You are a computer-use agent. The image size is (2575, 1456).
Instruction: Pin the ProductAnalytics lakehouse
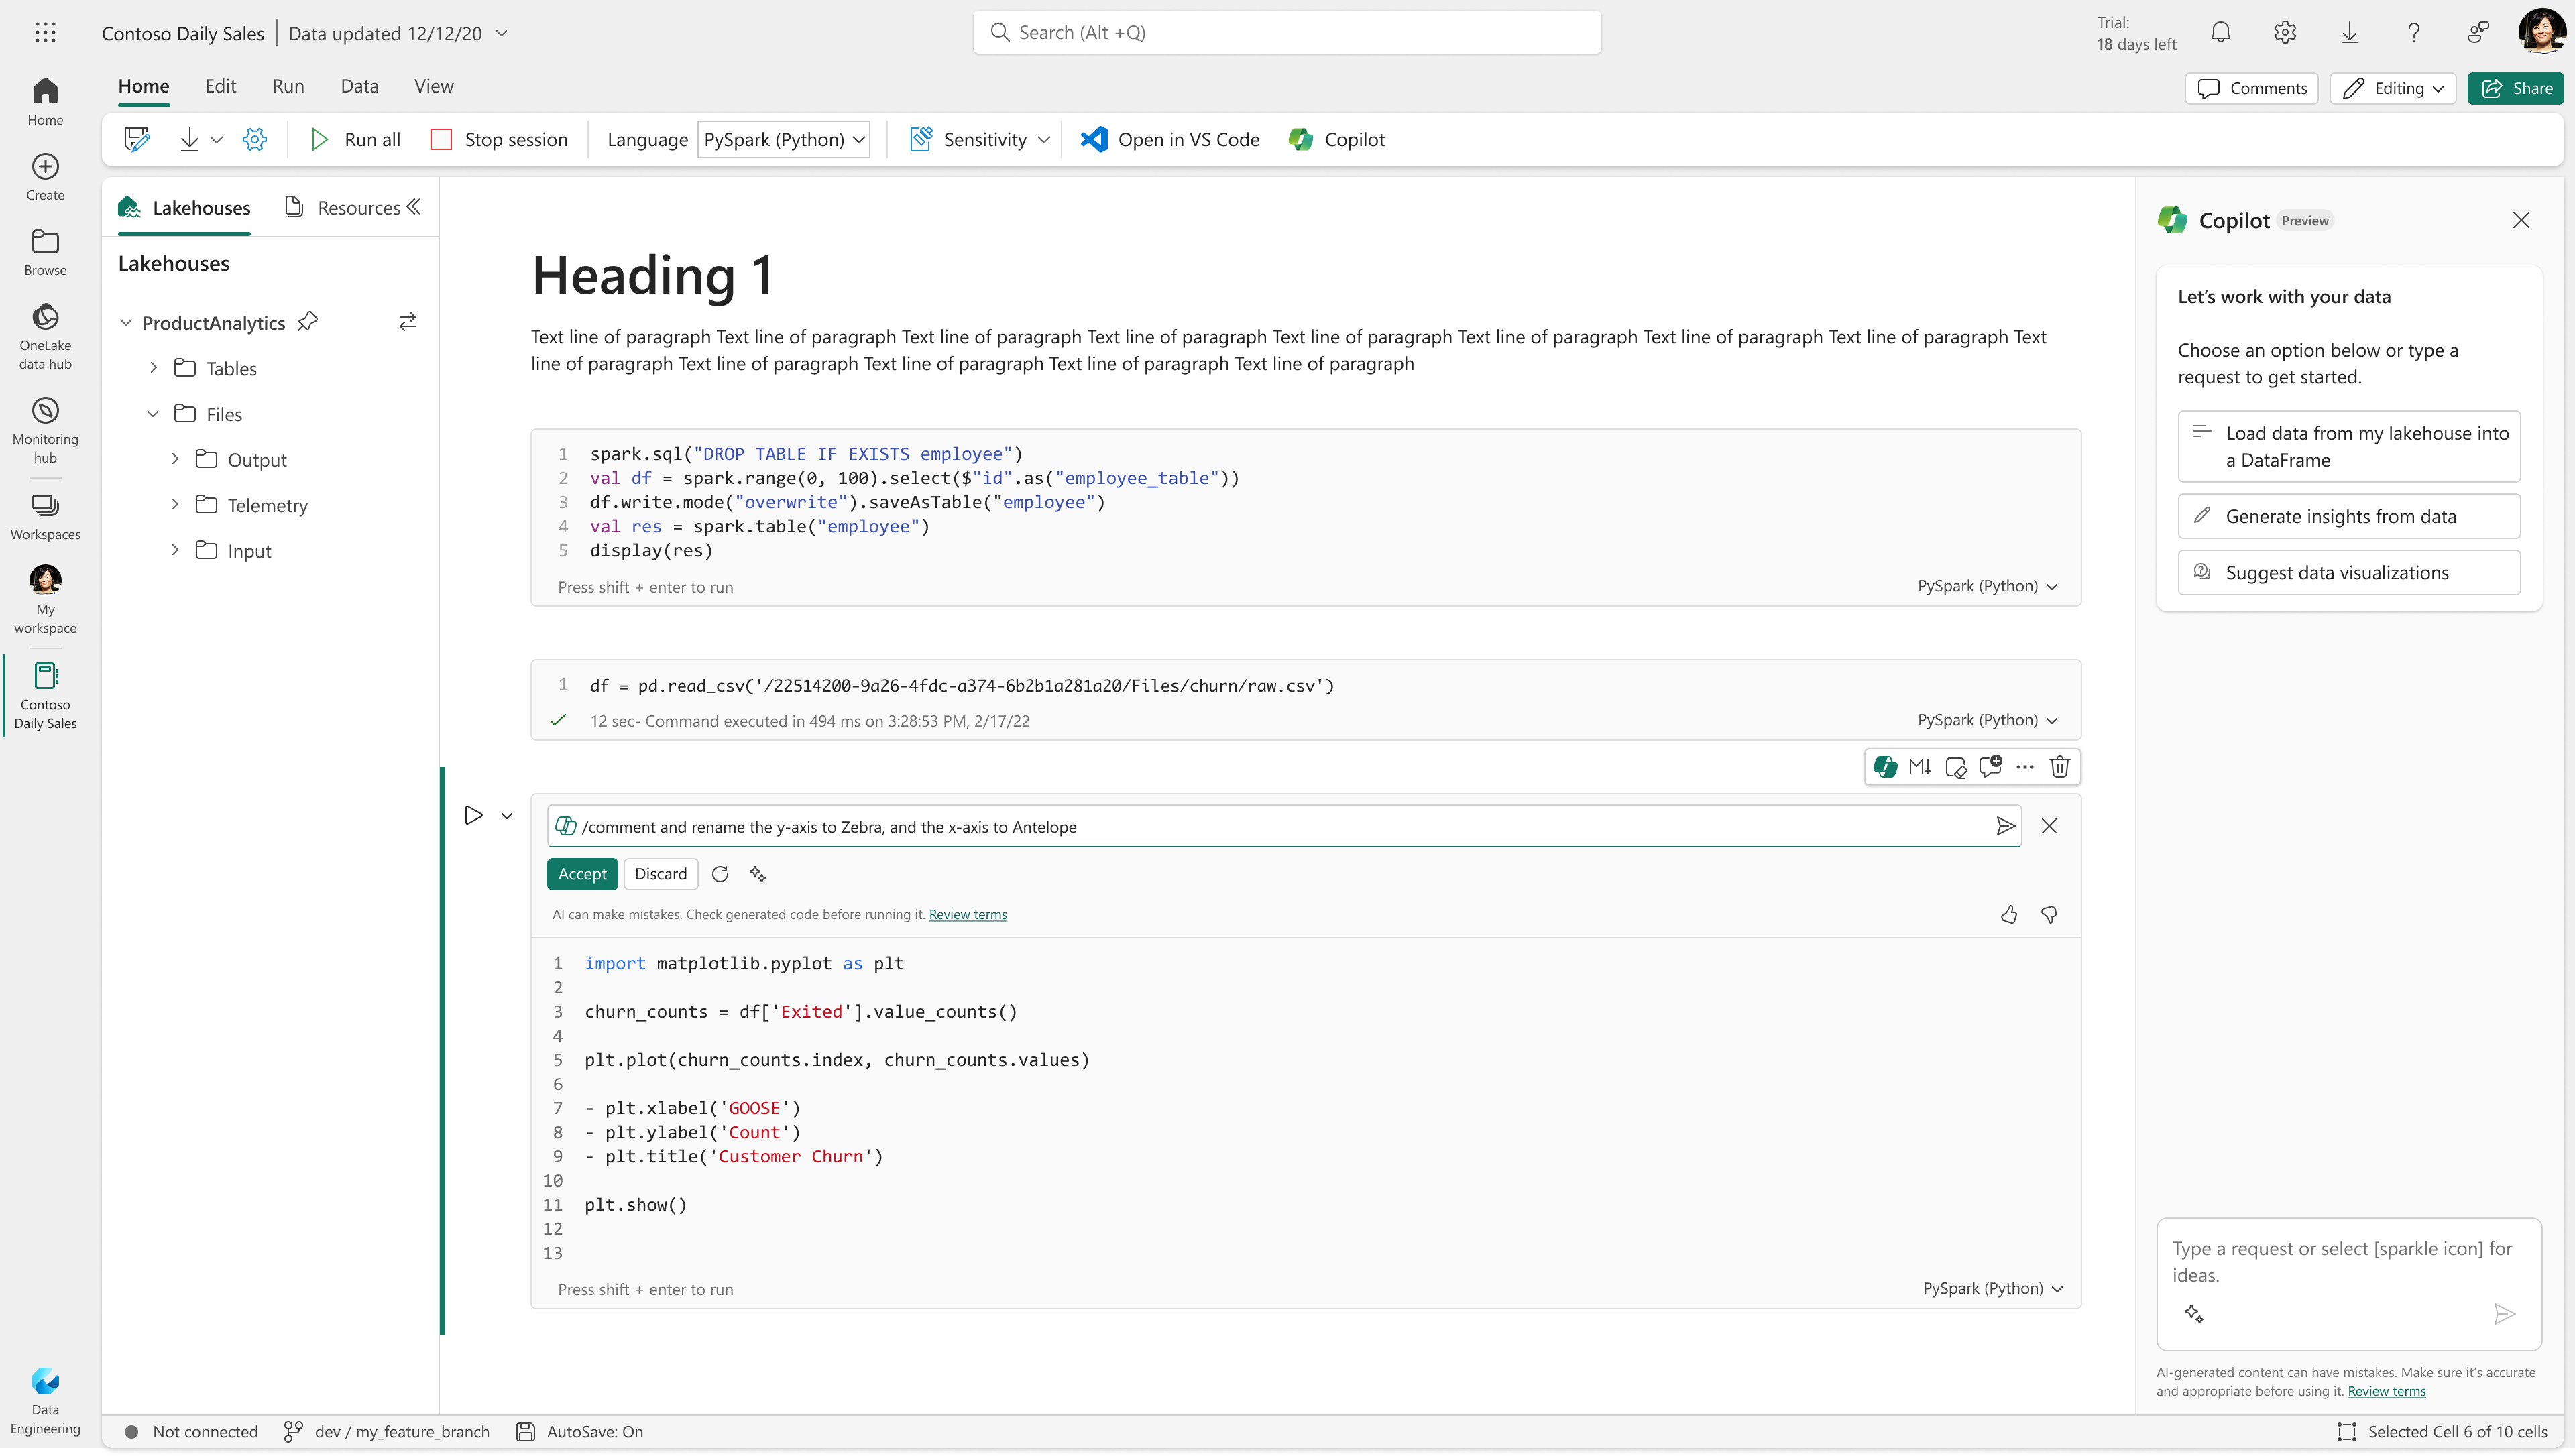coord(308,322)
